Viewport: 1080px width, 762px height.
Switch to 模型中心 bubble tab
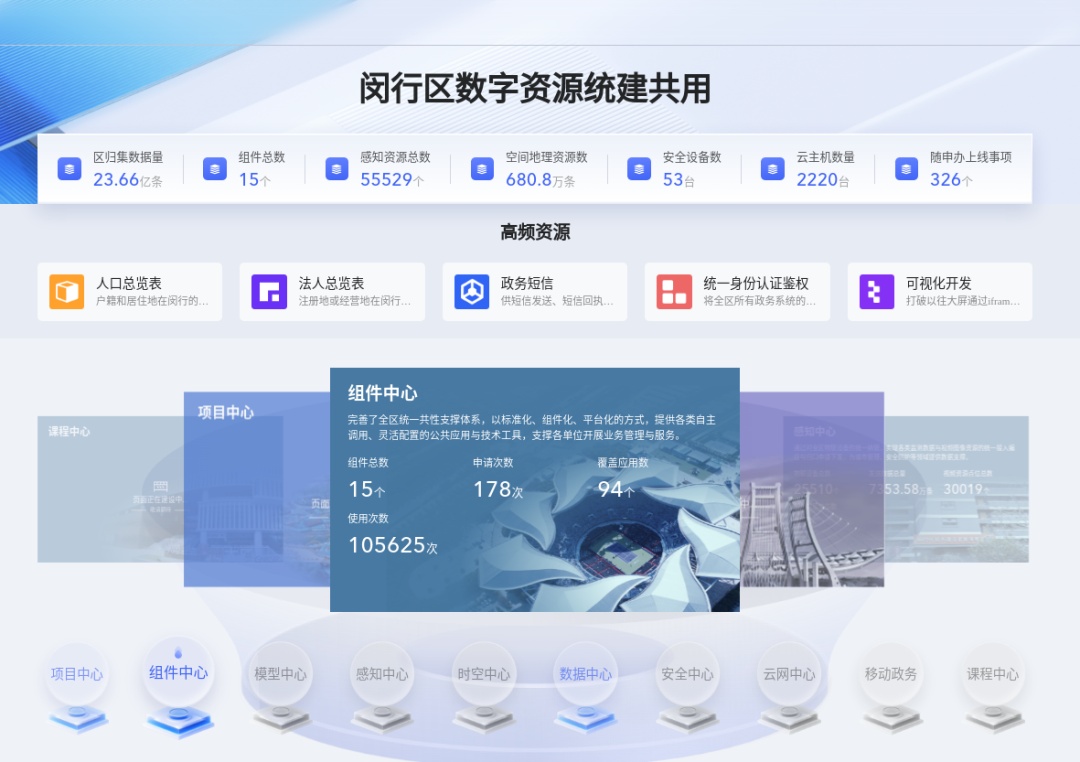pos(280,674)
